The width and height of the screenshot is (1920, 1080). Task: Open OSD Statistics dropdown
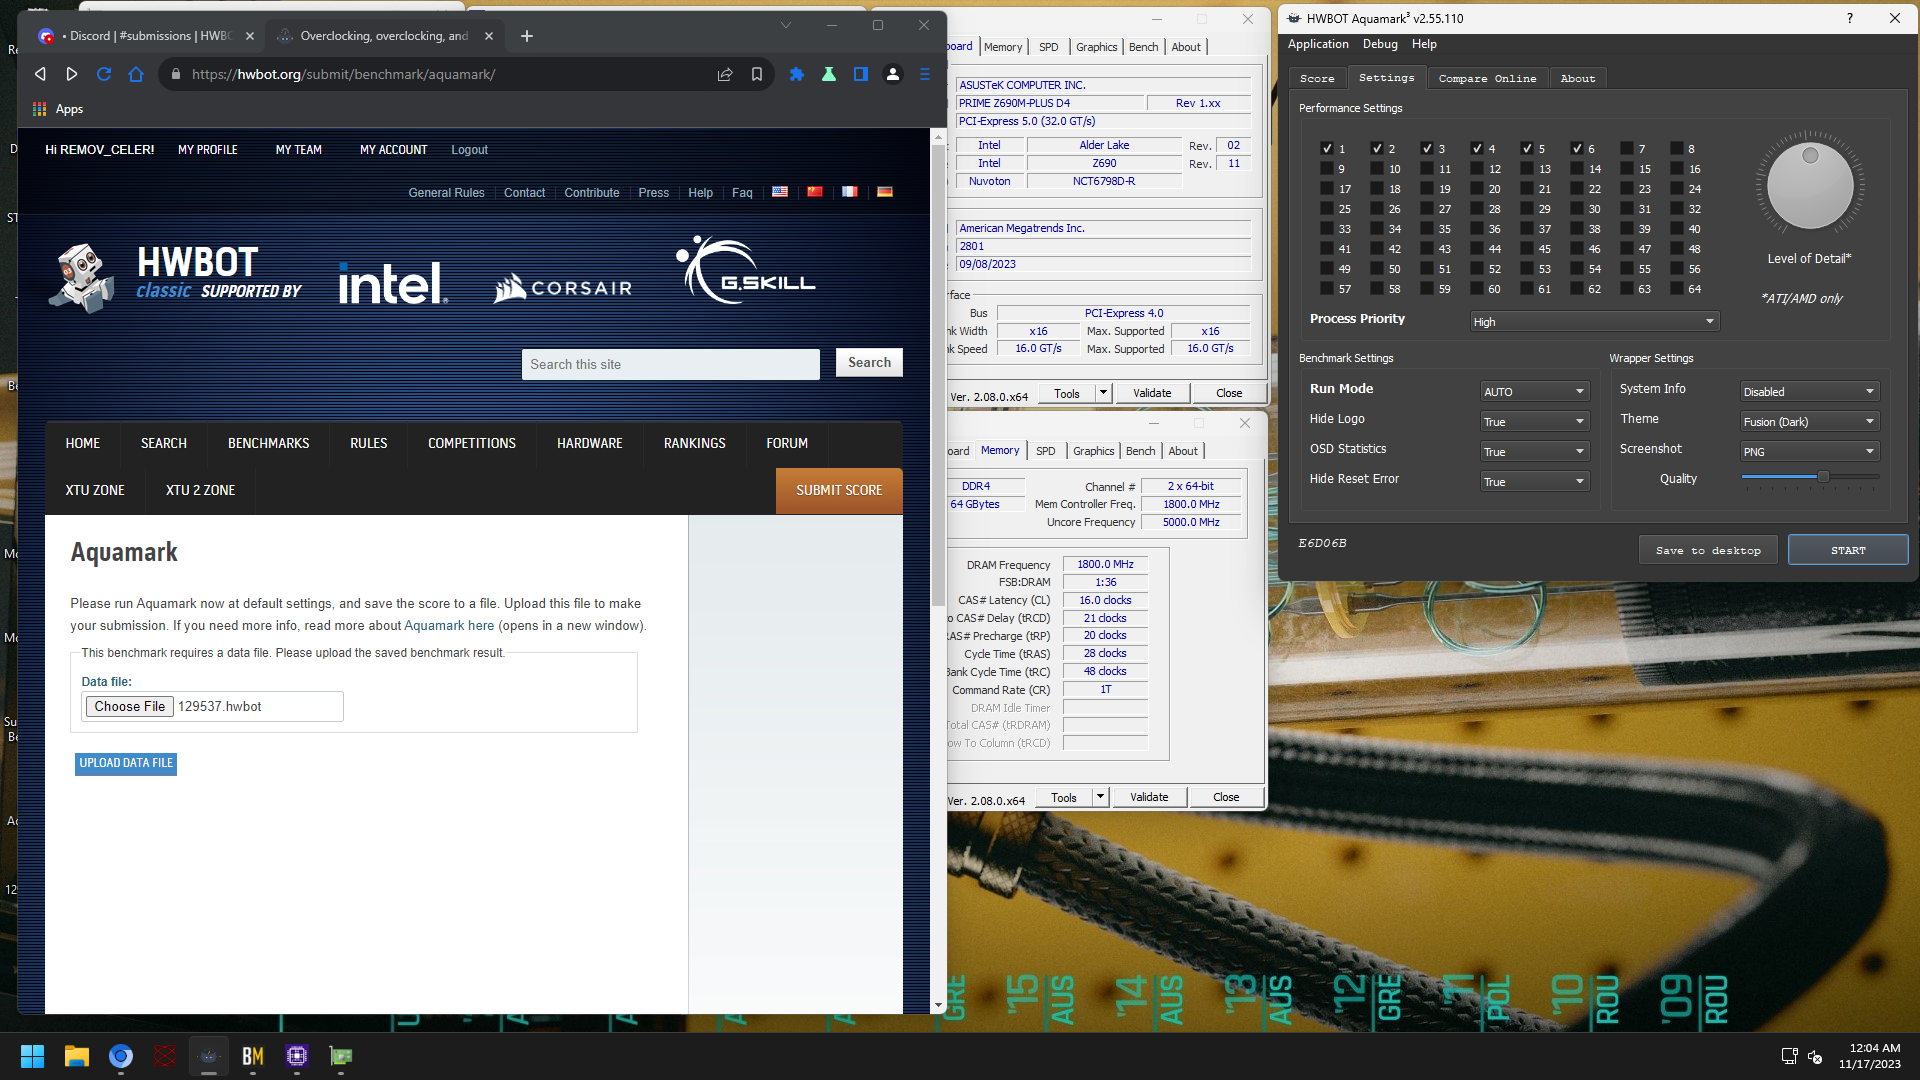coord(1534,451)
